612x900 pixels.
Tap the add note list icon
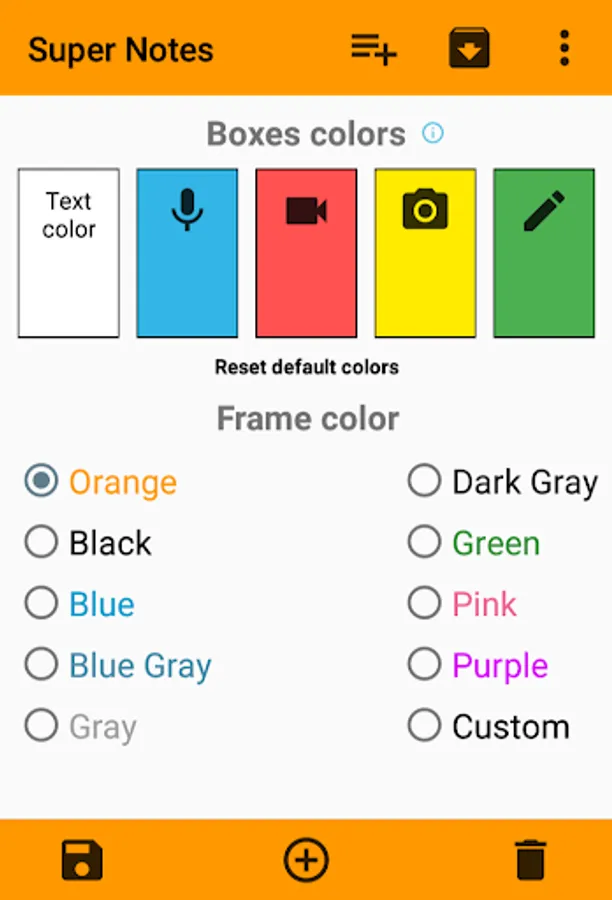tap(373, 48)
